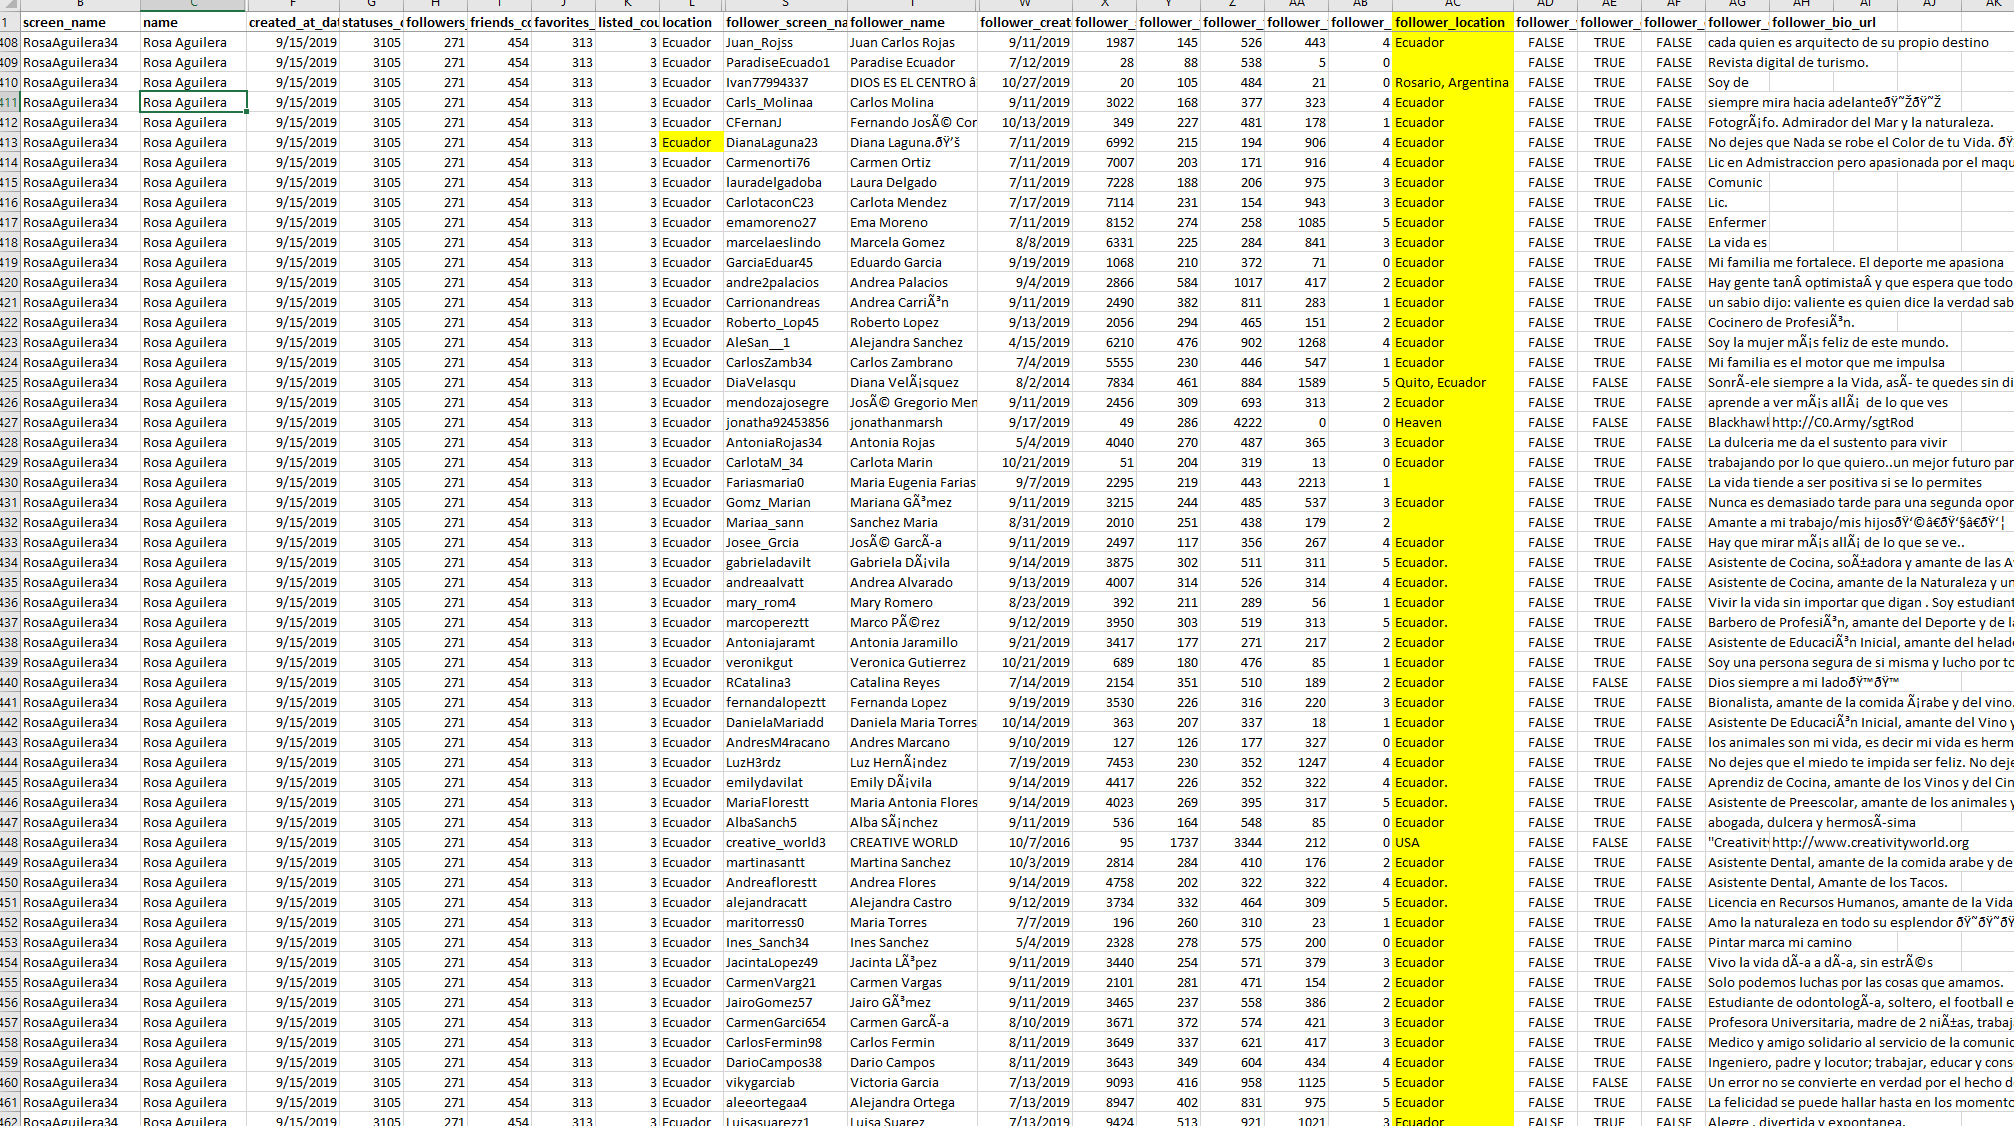Click the cell 'DiaVelasqu'
Screen dimensions: 2014x1126
point(785,382)
